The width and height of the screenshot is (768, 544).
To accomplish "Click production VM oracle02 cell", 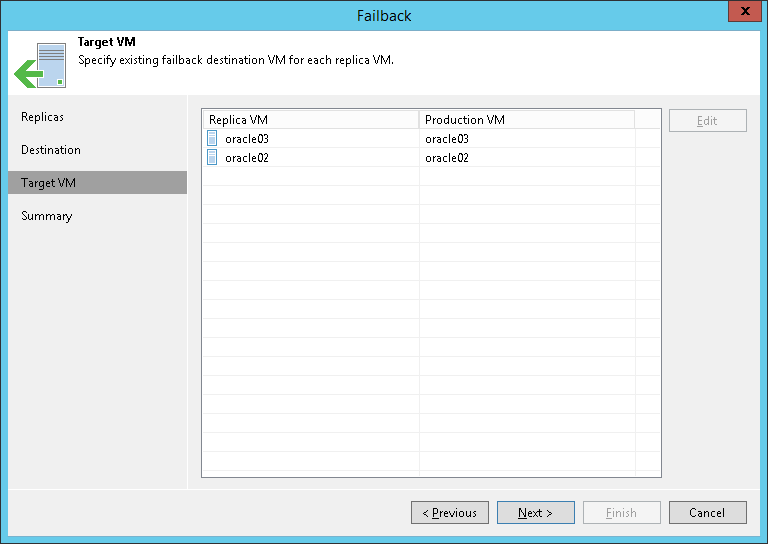I will (x=447, y=158).
